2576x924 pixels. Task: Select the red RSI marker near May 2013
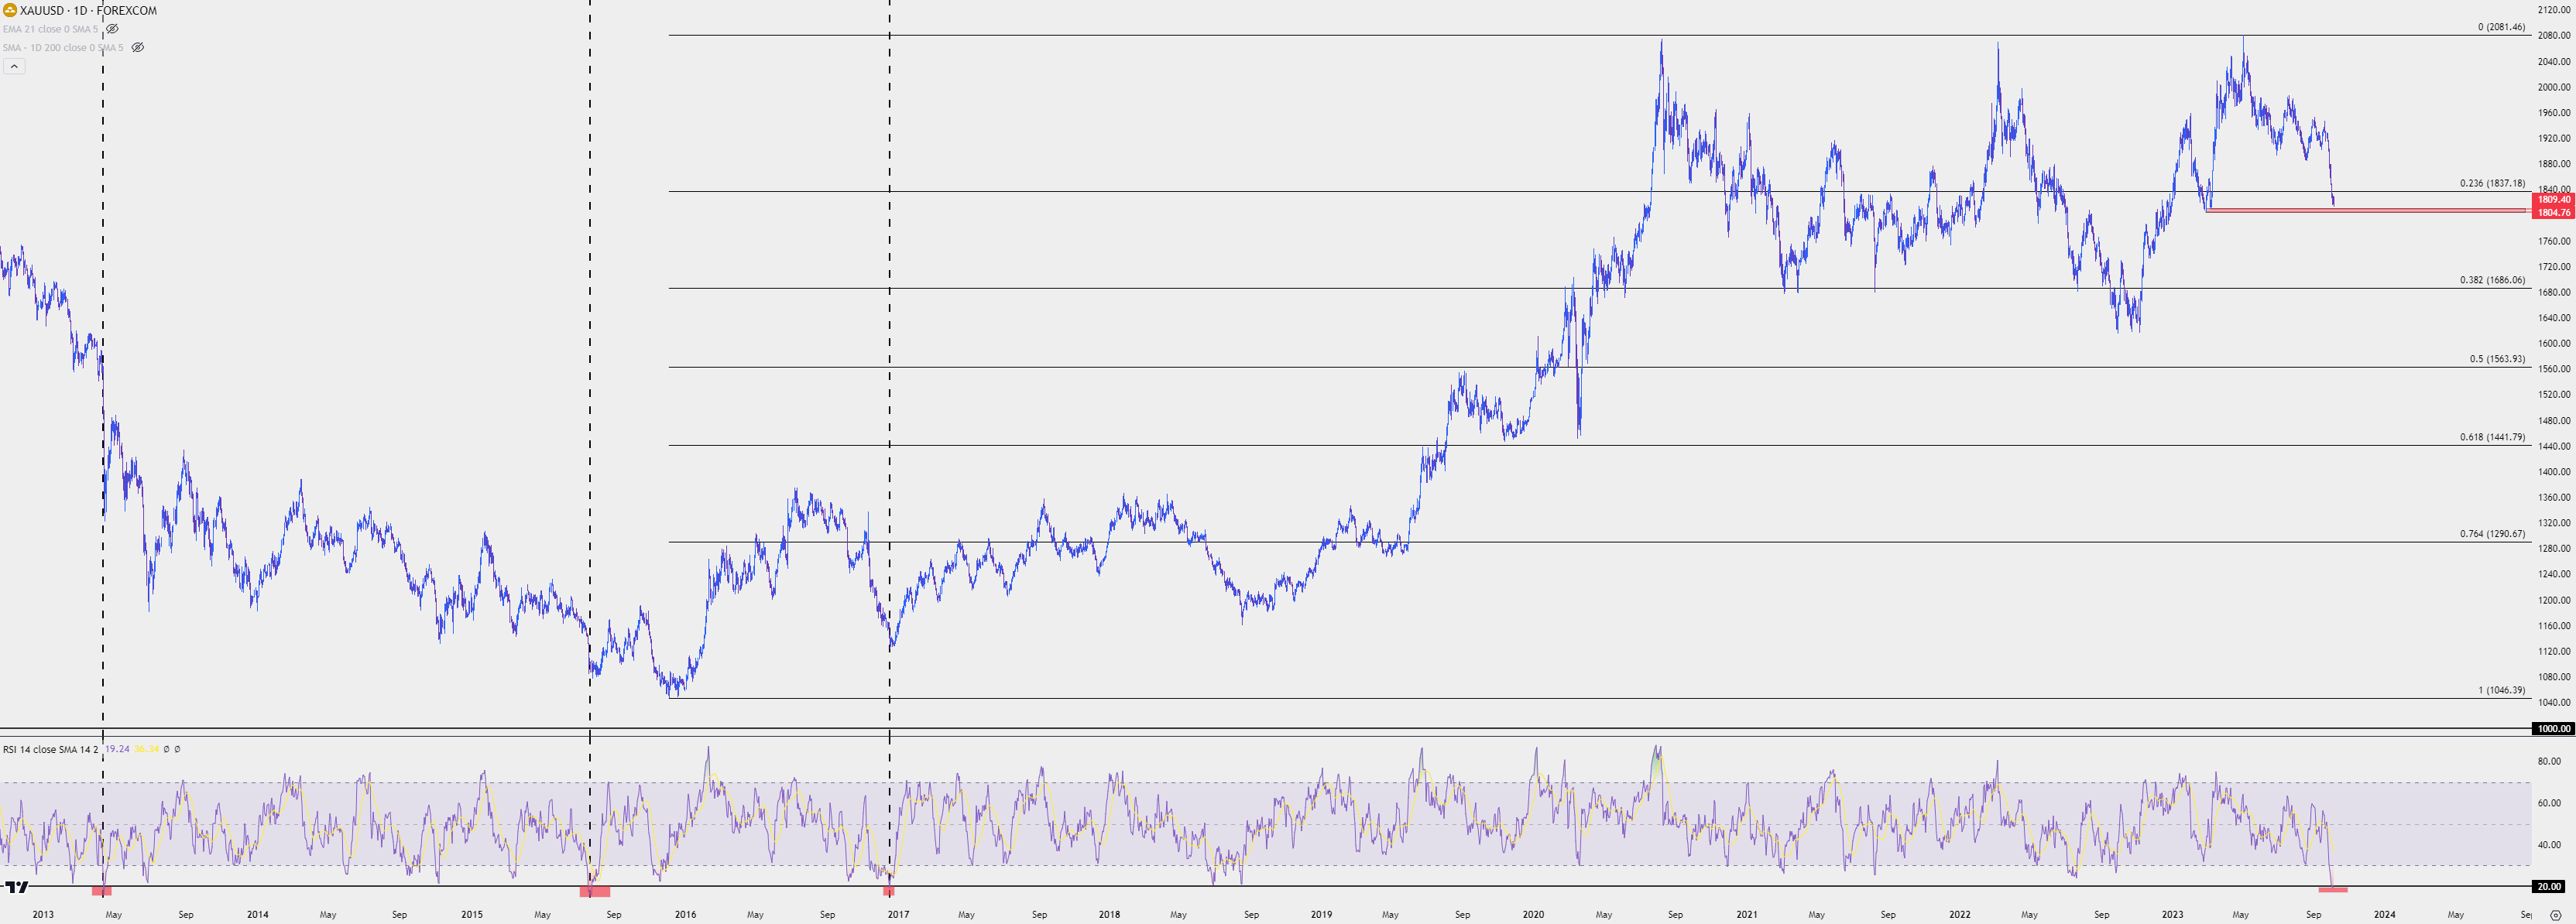[x=102, y=890]
